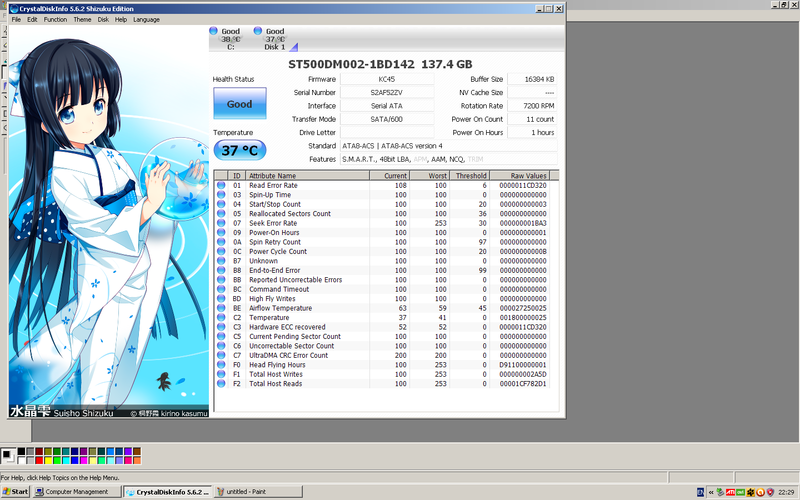Click status orb for Head Flying Hours row
This screenshot has height=500, width=800.
(221, 365)
